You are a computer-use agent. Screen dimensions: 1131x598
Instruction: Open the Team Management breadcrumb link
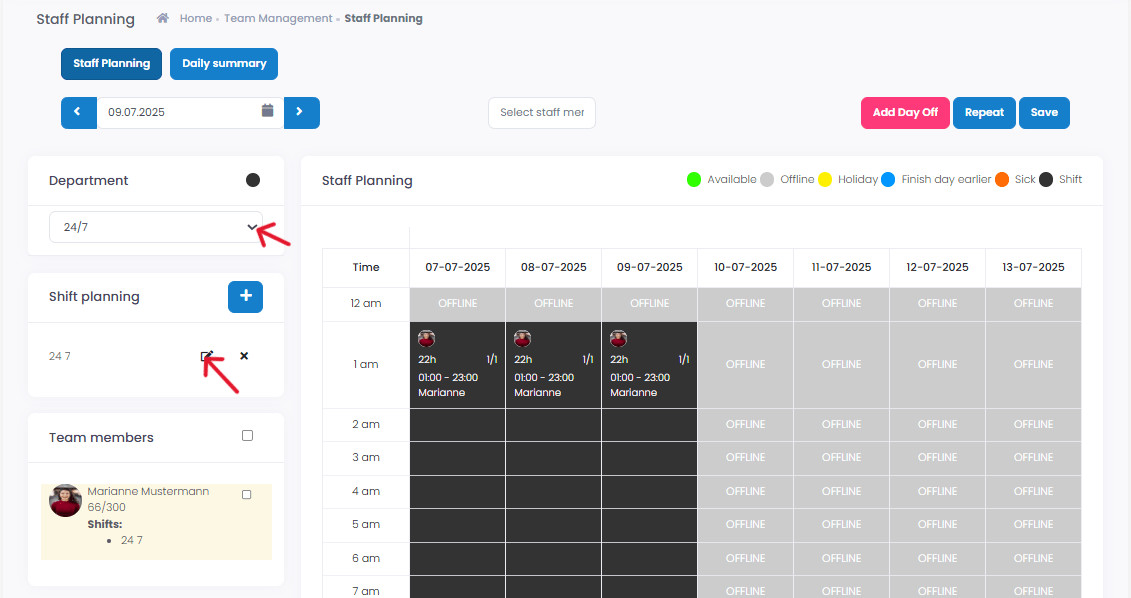(278, 18)
